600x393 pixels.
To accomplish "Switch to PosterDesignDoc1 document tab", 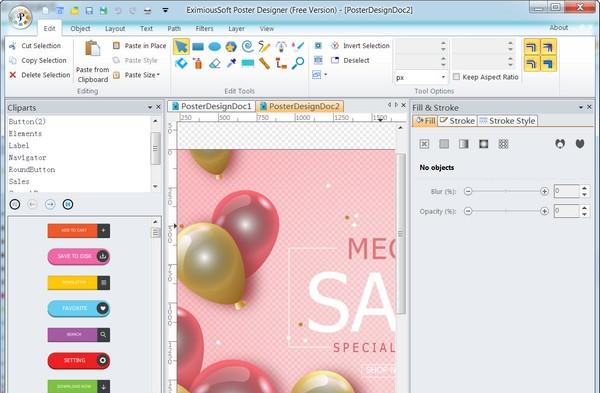I will tap(212, 106).
